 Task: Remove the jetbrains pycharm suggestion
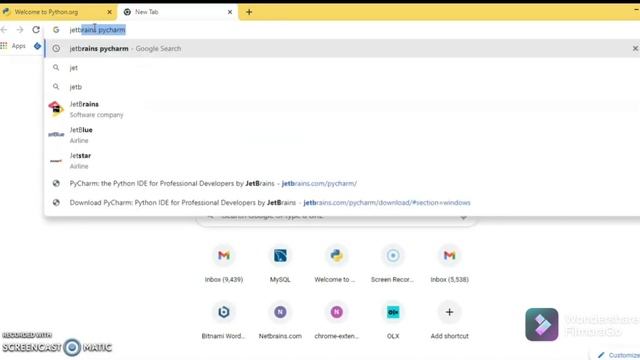[x=635, y=49]
